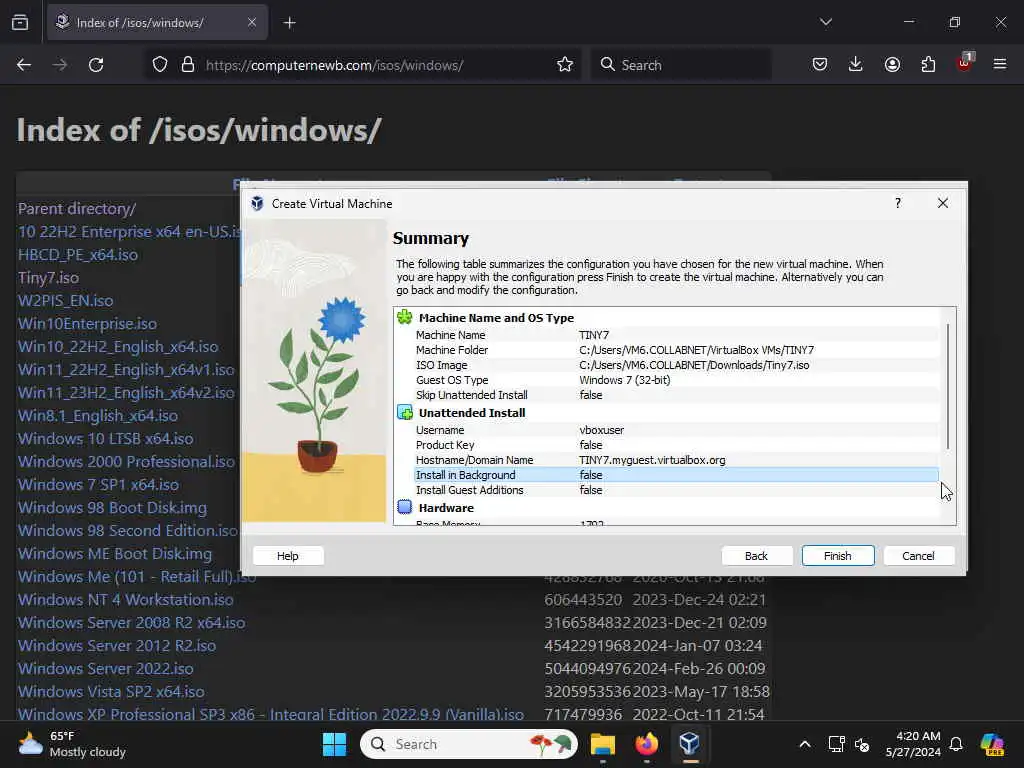Open the Windows Server 2022.iso link
This screenshot has width=1024, height=768.
point(105,669)
